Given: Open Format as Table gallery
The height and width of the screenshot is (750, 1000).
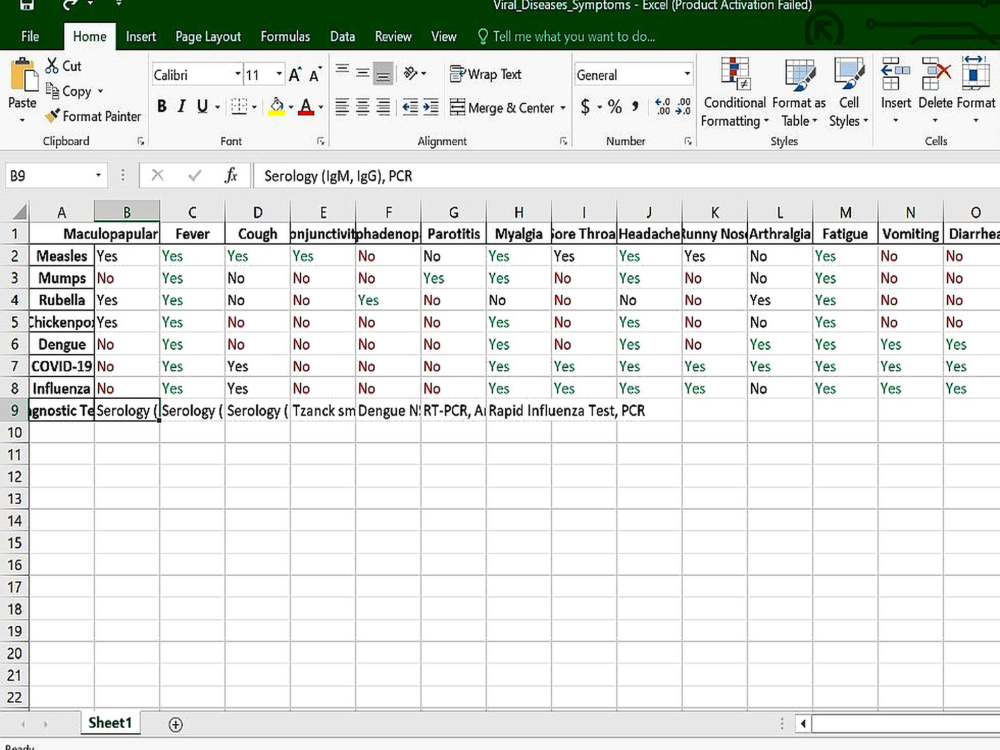Looking at the screenshot, I should [x=798, y=92].
